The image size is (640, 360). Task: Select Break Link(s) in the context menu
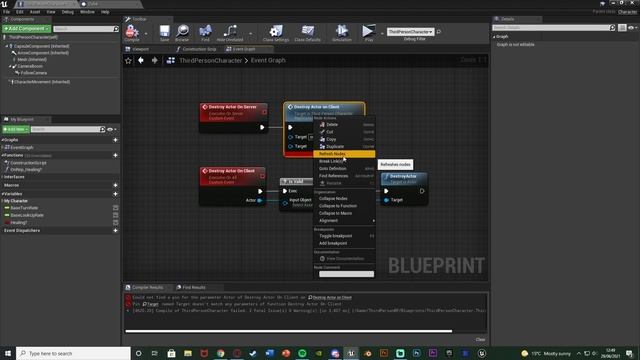click(x=344, y=161)
